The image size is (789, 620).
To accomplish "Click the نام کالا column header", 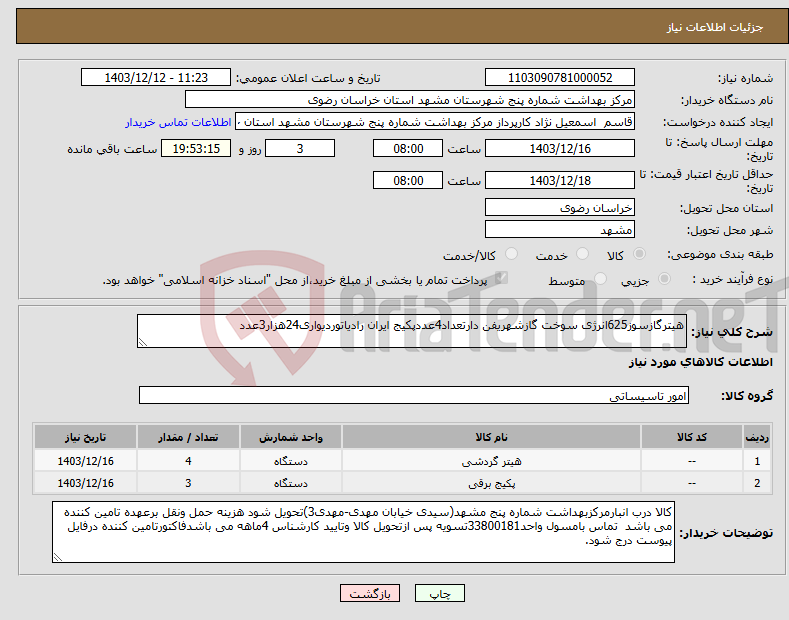I will pos(491,437).
